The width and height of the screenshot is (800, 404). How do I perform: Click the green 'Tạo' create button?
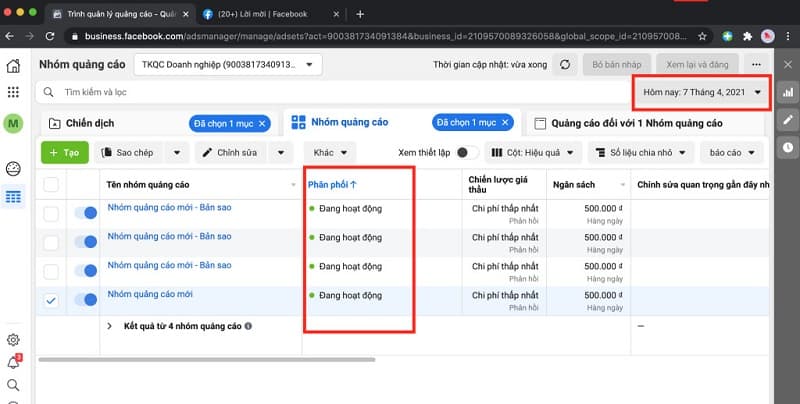point(63,153)
